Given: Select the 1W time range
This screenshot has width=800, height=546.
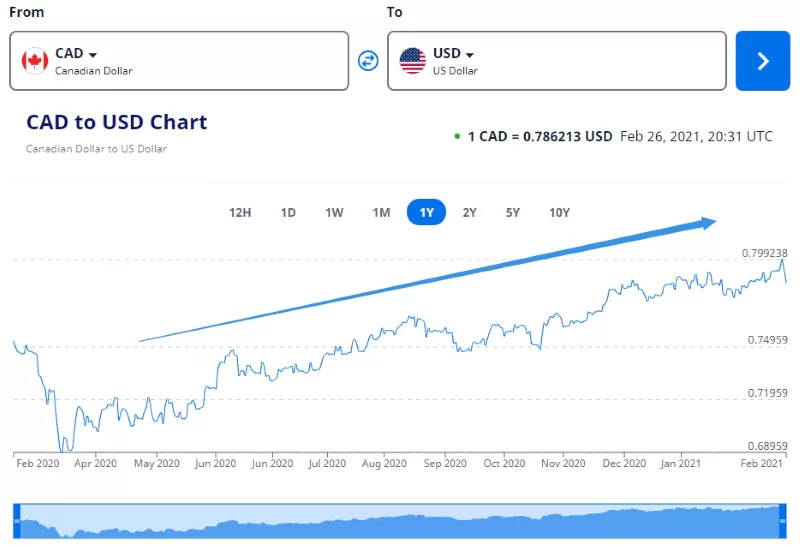Looking at the screenshot, I should coord(334,212).
